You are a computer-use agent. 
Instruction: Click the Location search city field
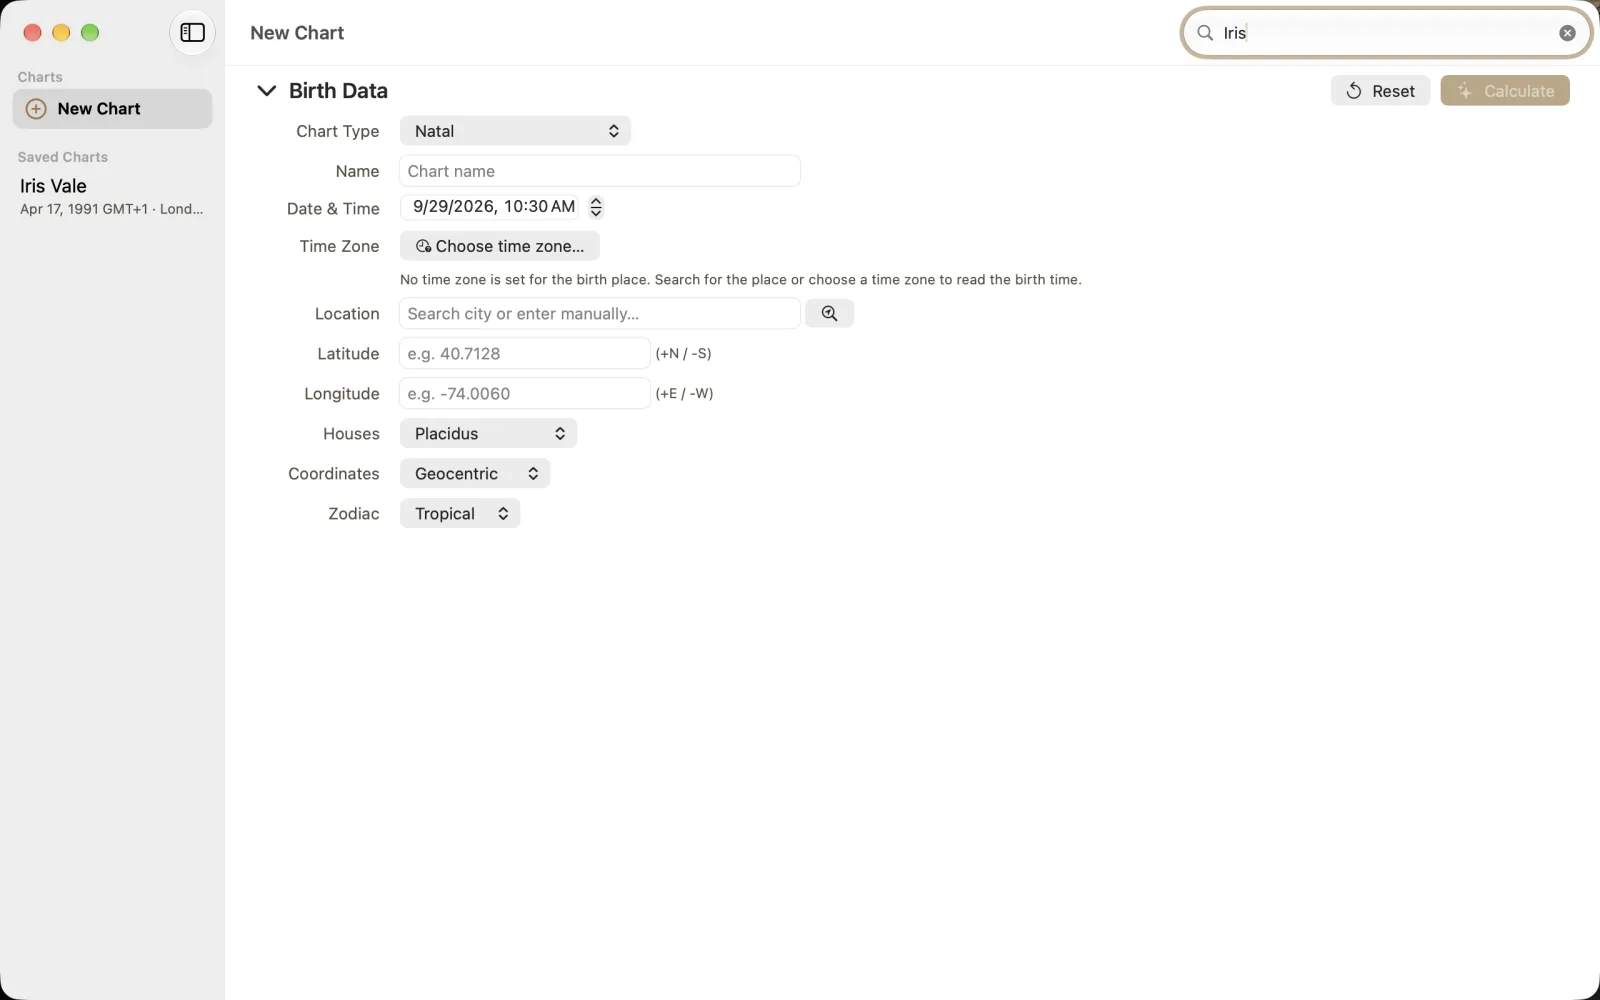600,313
